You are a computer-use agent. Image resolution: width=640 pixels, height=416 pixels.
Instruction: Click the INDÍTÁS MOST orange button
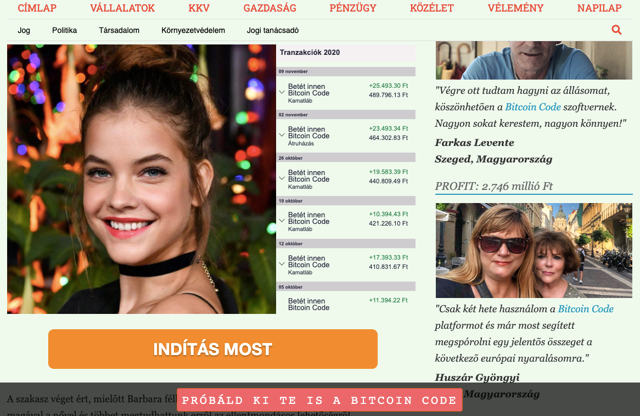pos(213,349)
